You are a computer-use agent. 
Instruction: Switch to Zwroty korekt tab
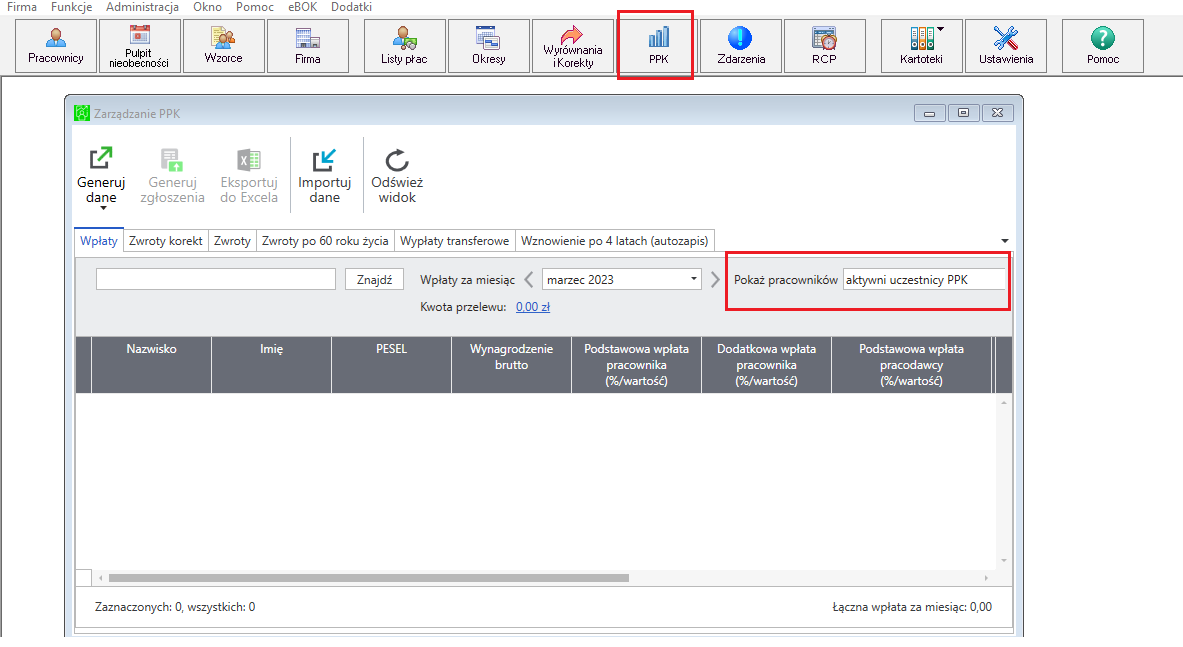coord(165,241)
